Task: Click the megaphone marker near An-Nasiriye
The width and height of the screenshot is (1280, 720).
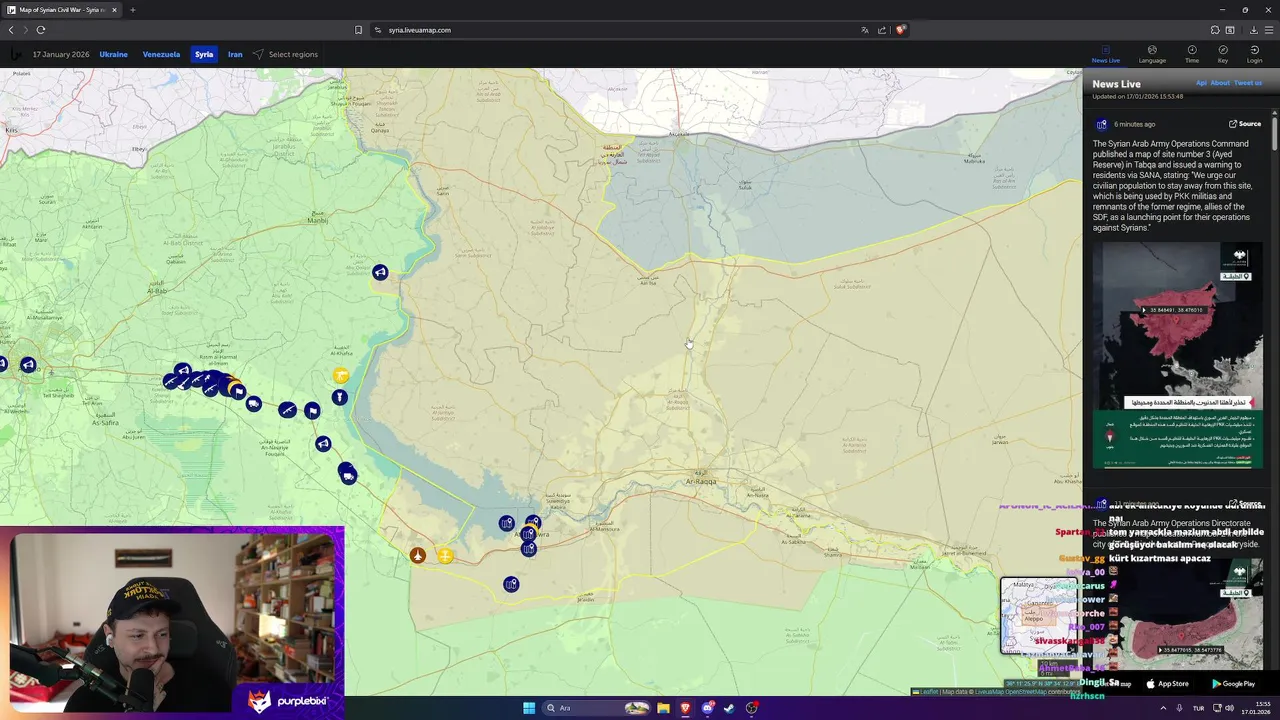Action: point(323,443)
